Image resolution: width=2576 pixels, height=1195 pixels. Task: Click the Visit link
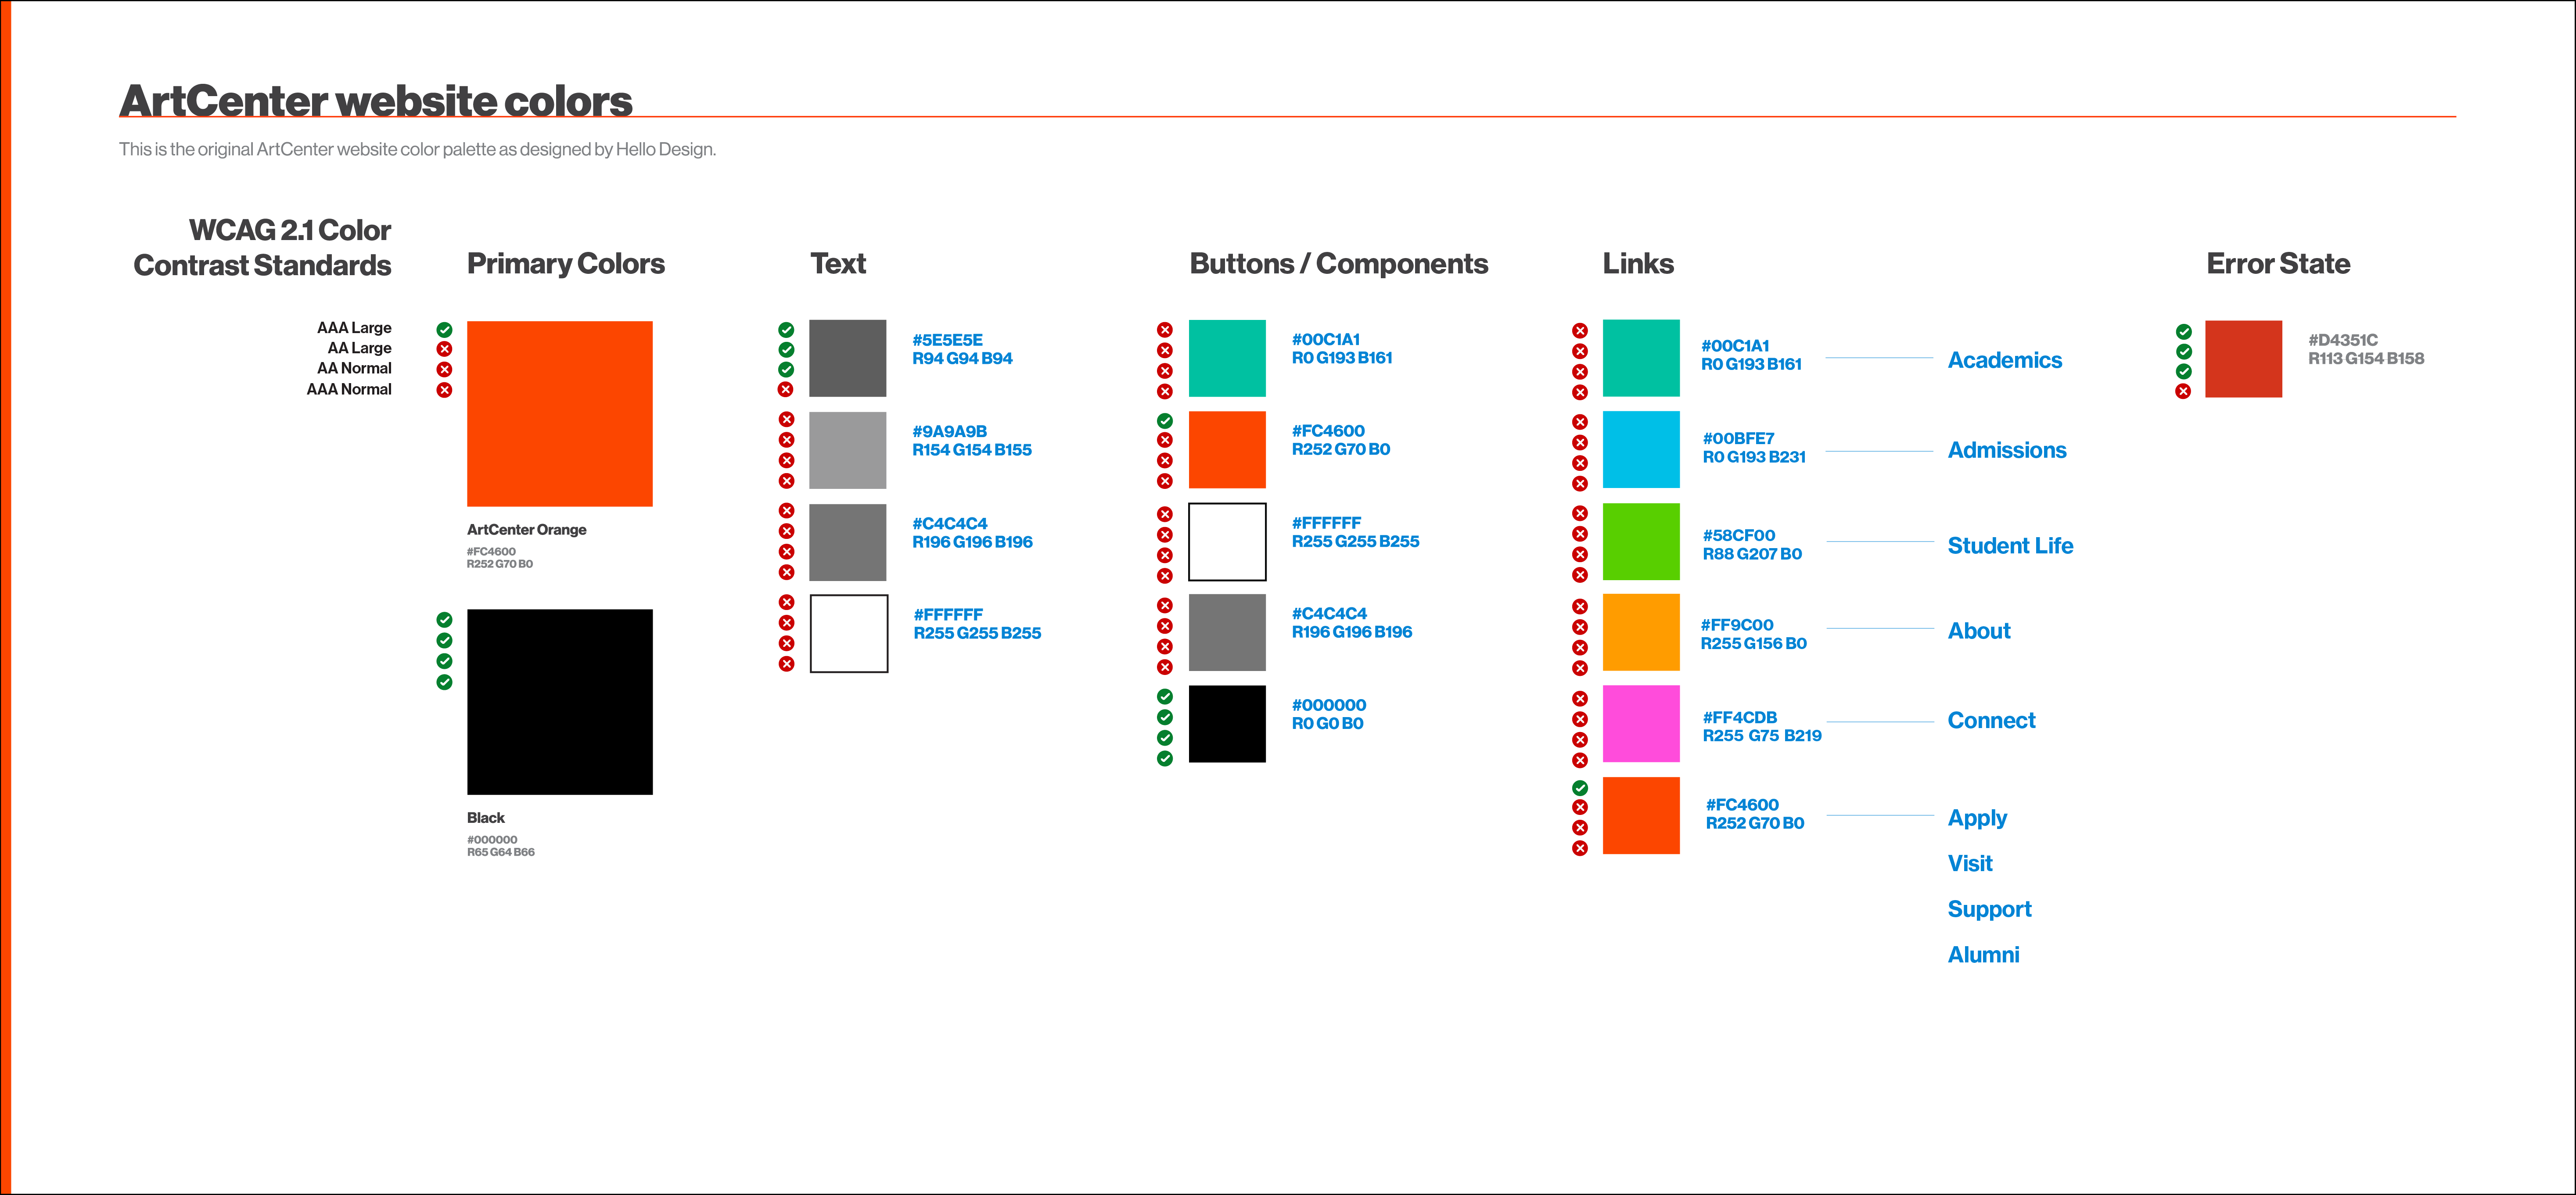(1969, 863)
